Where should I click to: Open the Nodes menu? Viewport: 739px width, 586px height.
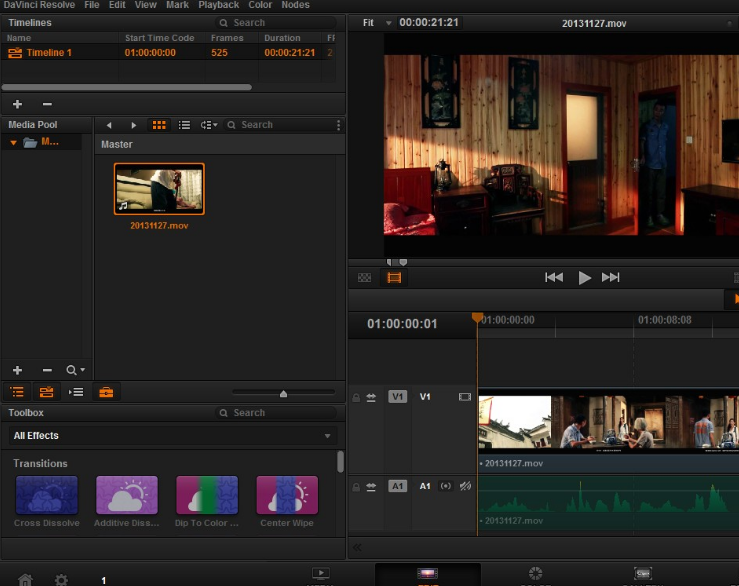[295, 5]
